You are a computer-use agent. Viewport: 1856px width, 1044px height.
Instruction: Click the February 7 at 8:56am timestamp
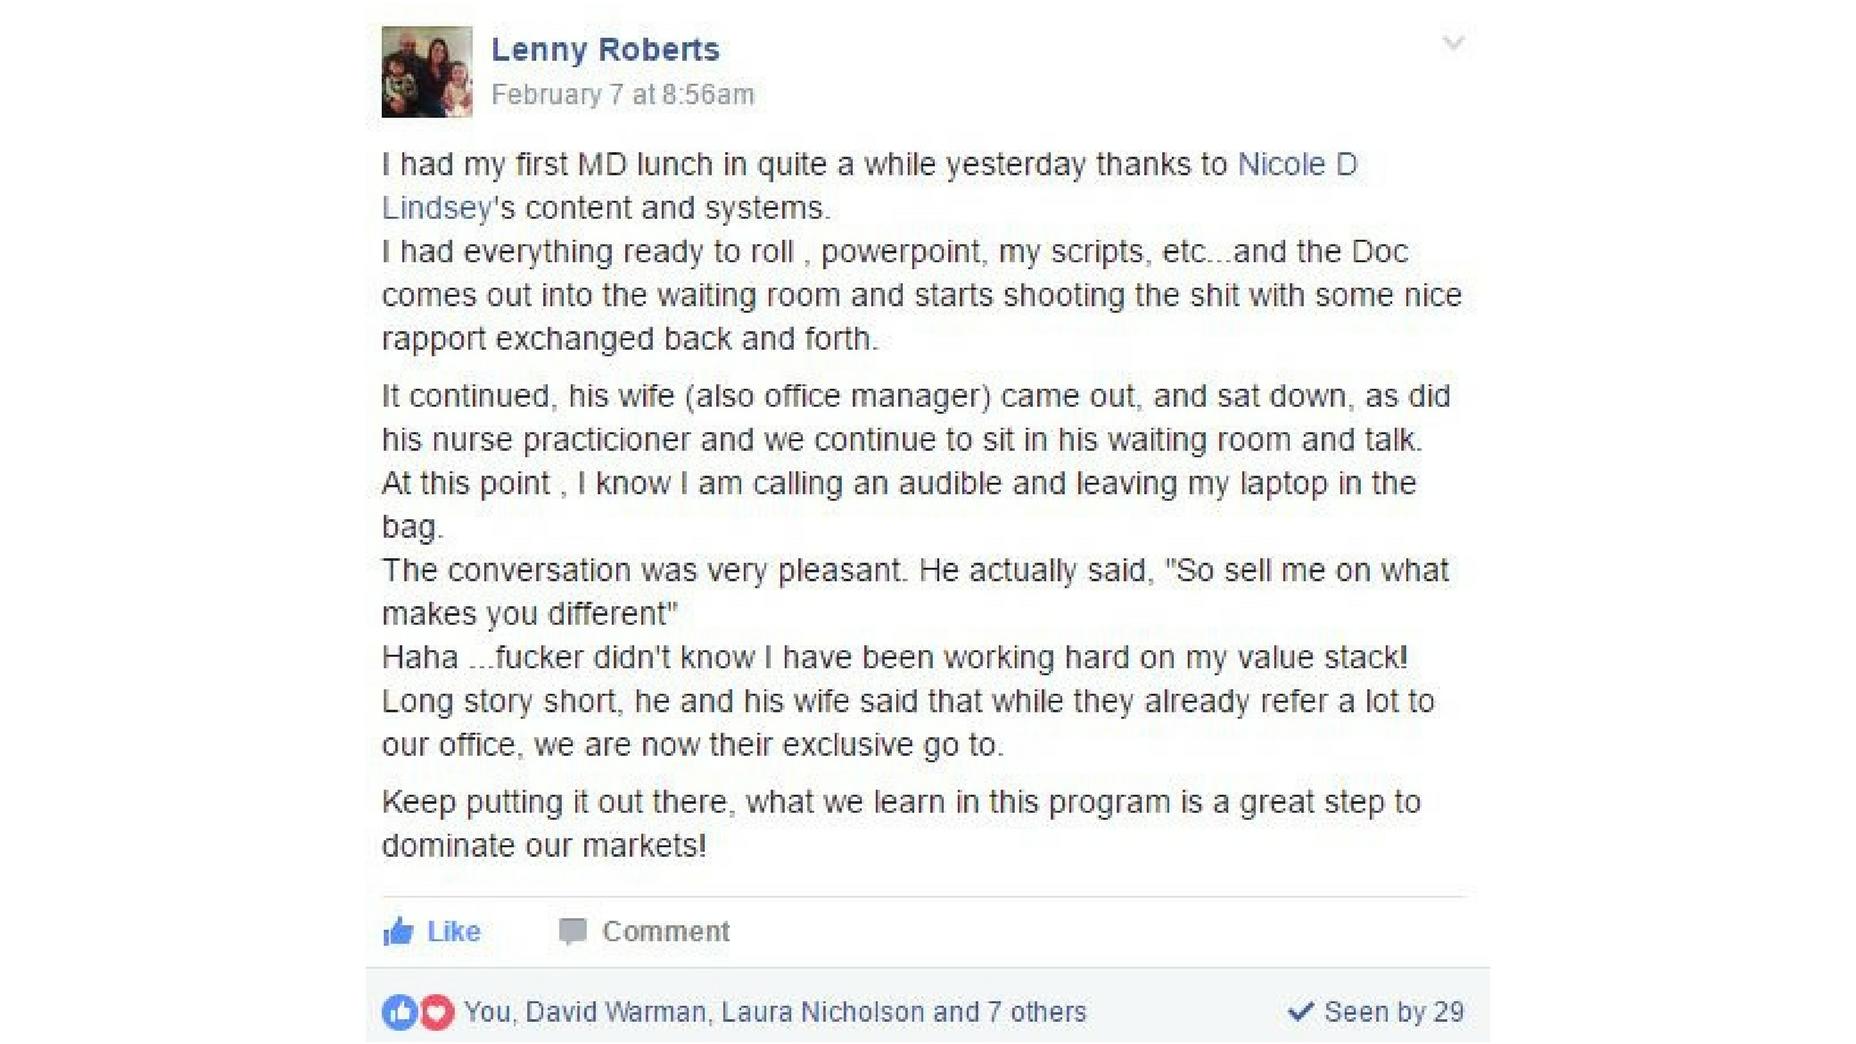pyautogui.click(x=622, y=95)
